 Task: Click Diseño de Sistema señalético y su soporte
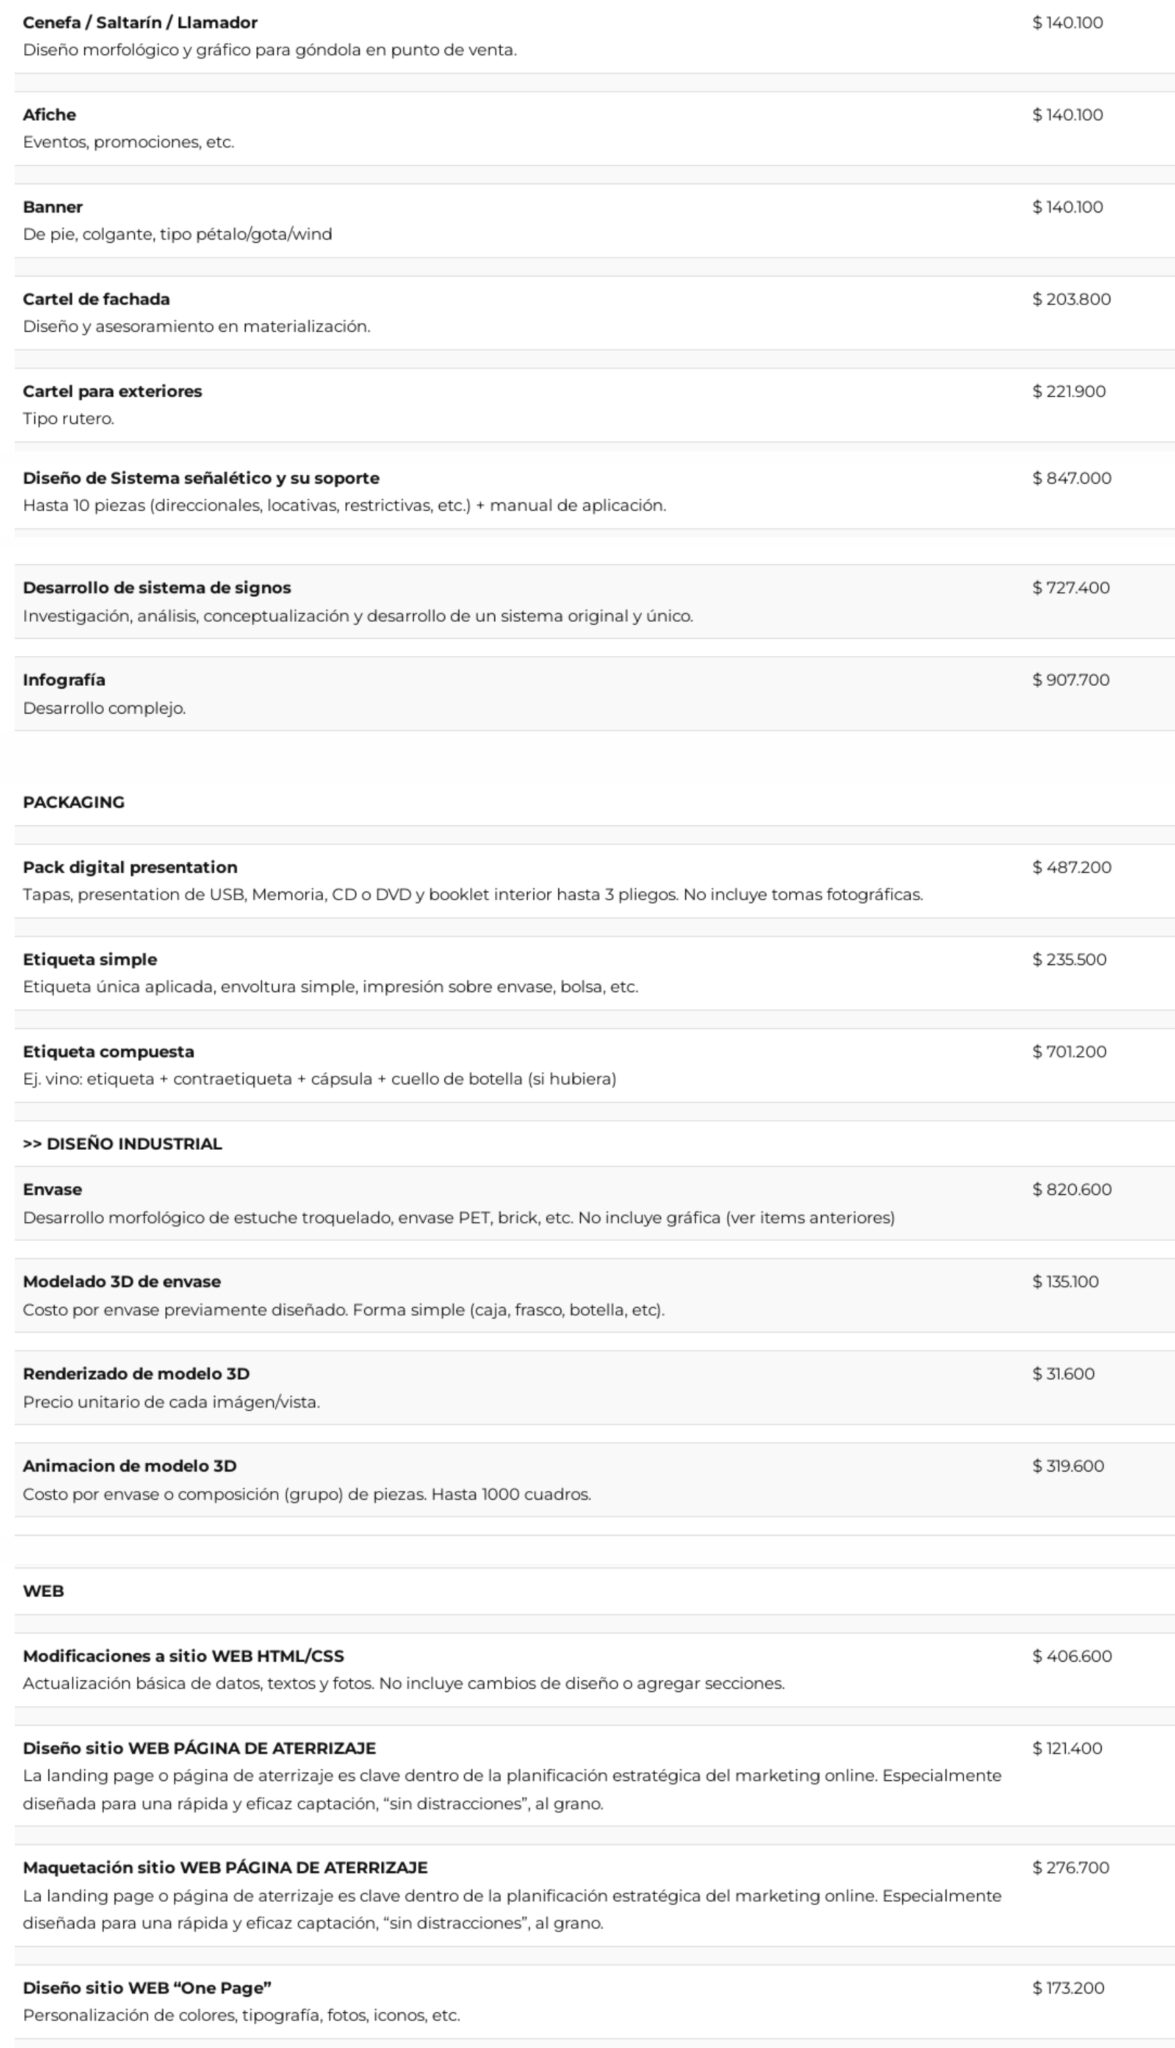[x=201, y=478]
